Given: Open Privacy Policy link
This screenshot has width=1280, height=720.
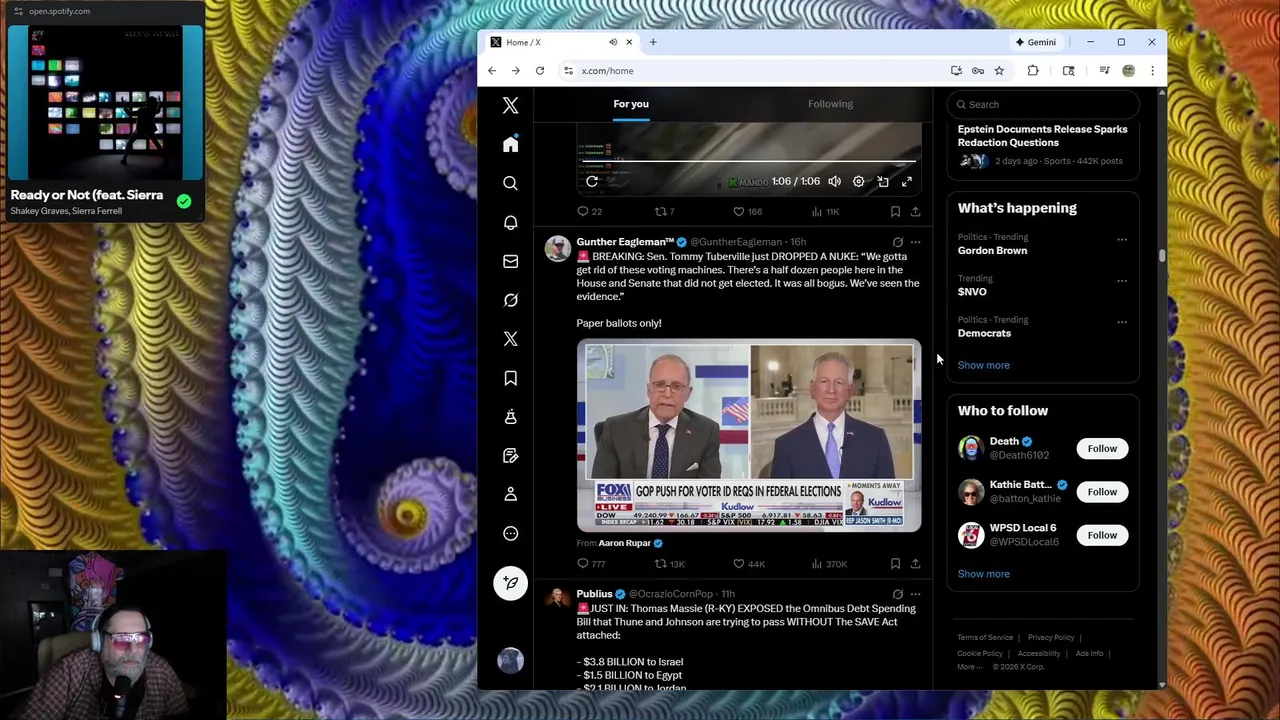Looking at the screenshot, I should 1051,637.
